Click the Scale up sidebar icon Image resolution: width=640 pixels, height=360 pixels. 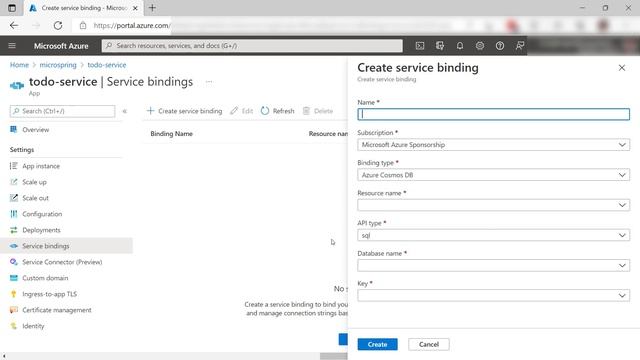[13, 182]
